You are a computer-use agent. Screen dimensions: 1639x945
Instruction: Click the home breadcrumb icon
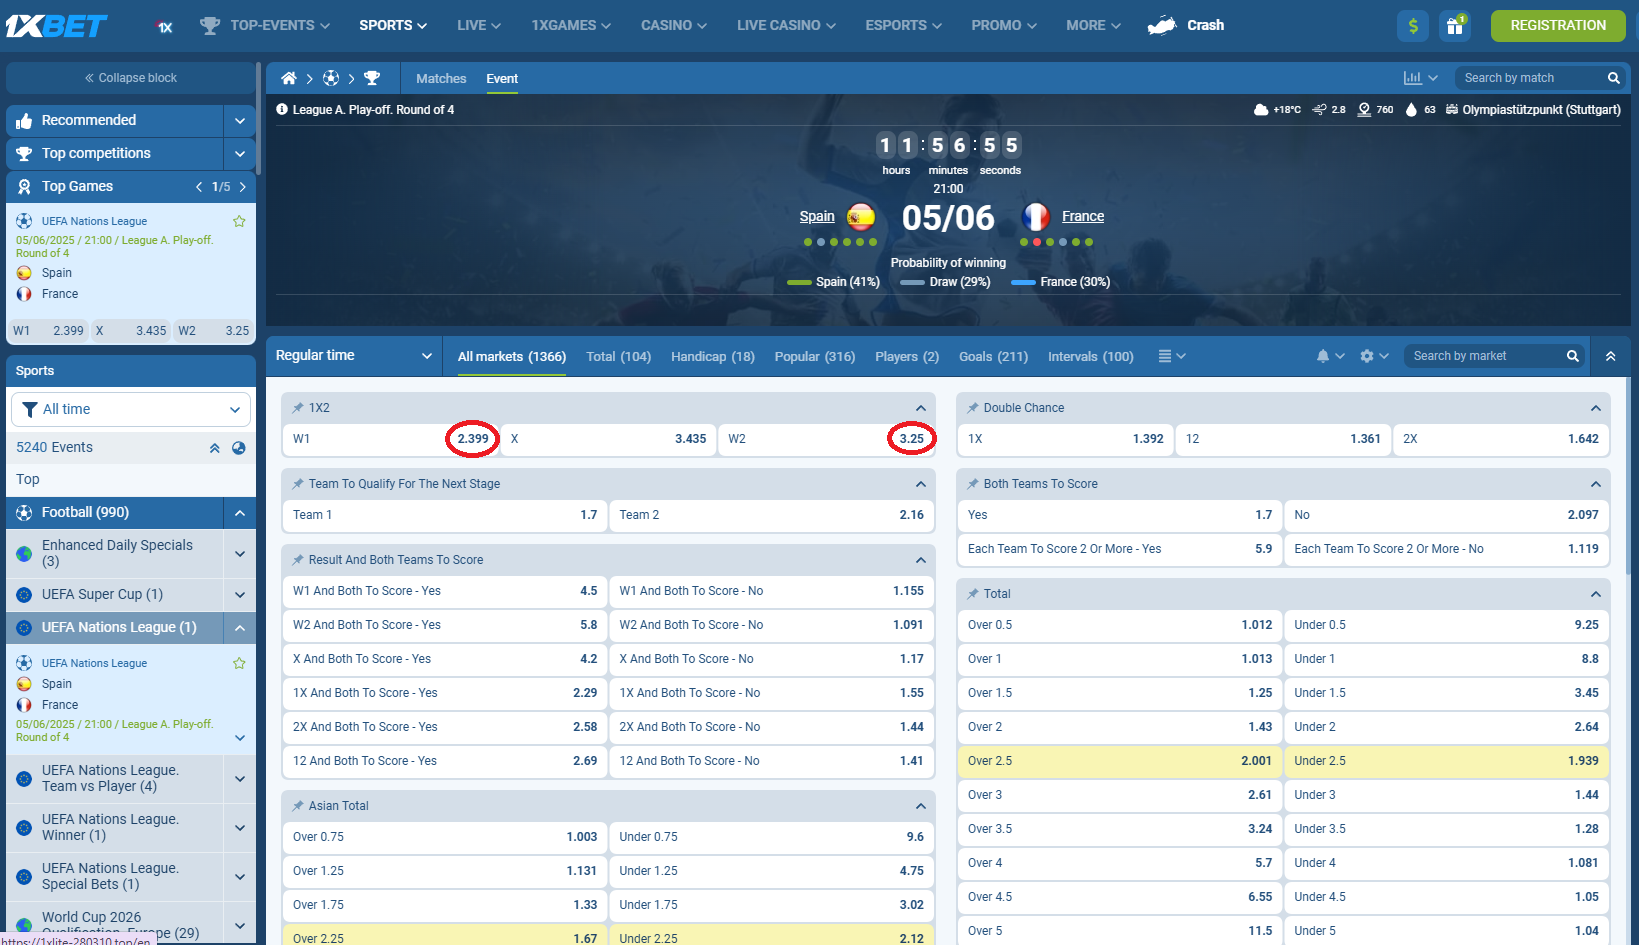click(x=289, y=78)
